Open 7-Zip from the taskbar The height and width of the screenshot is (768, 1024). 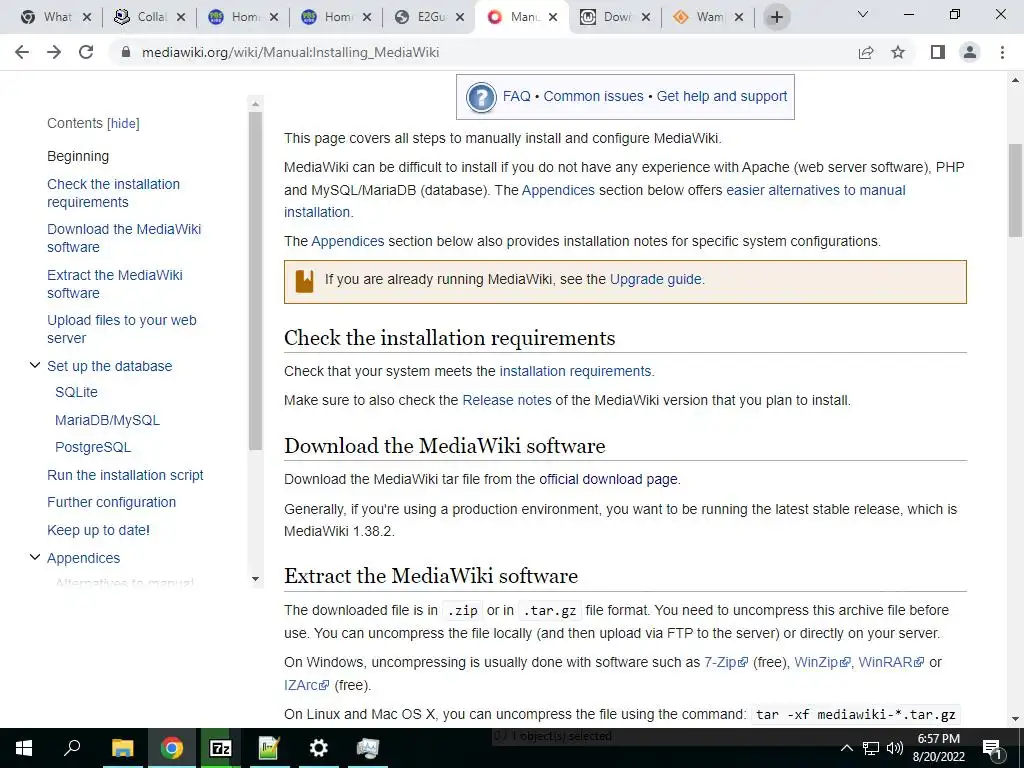[x=221, y=748]
